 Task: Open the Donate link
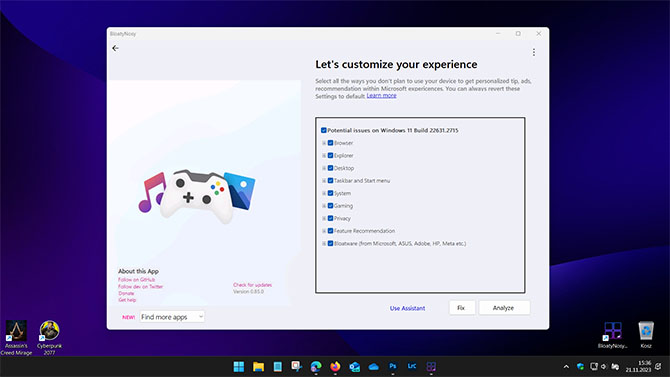tap(126, 293)
